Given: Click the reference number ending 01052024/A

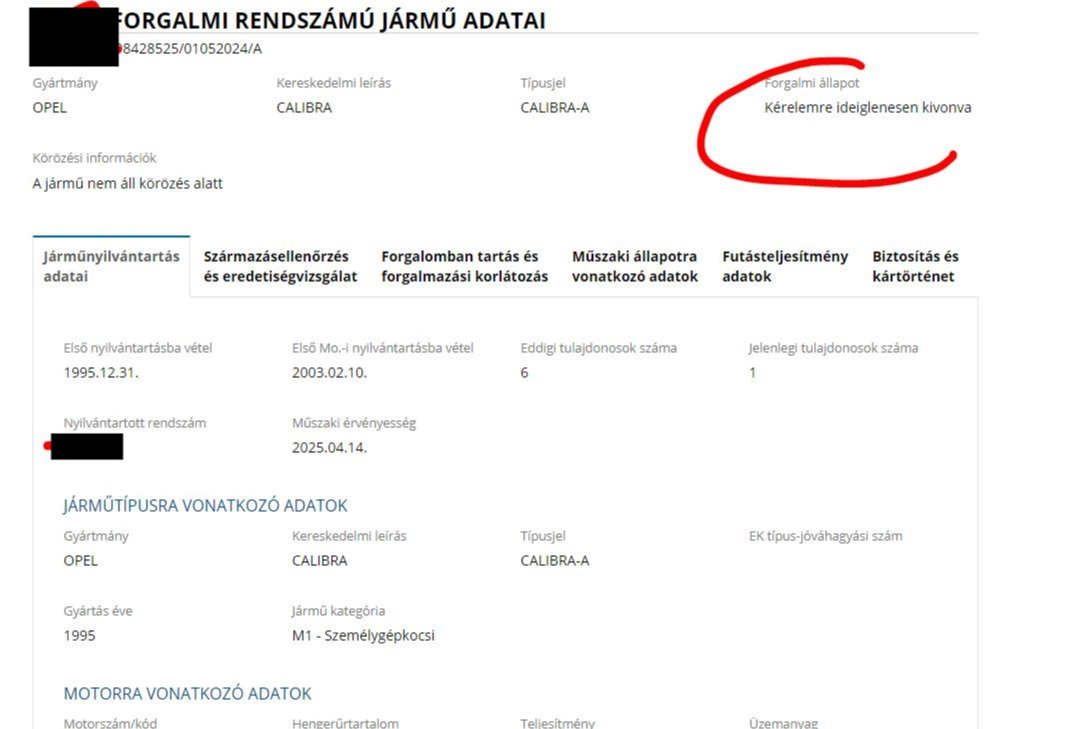Looking at the screenshot, I should click(192, 48).
